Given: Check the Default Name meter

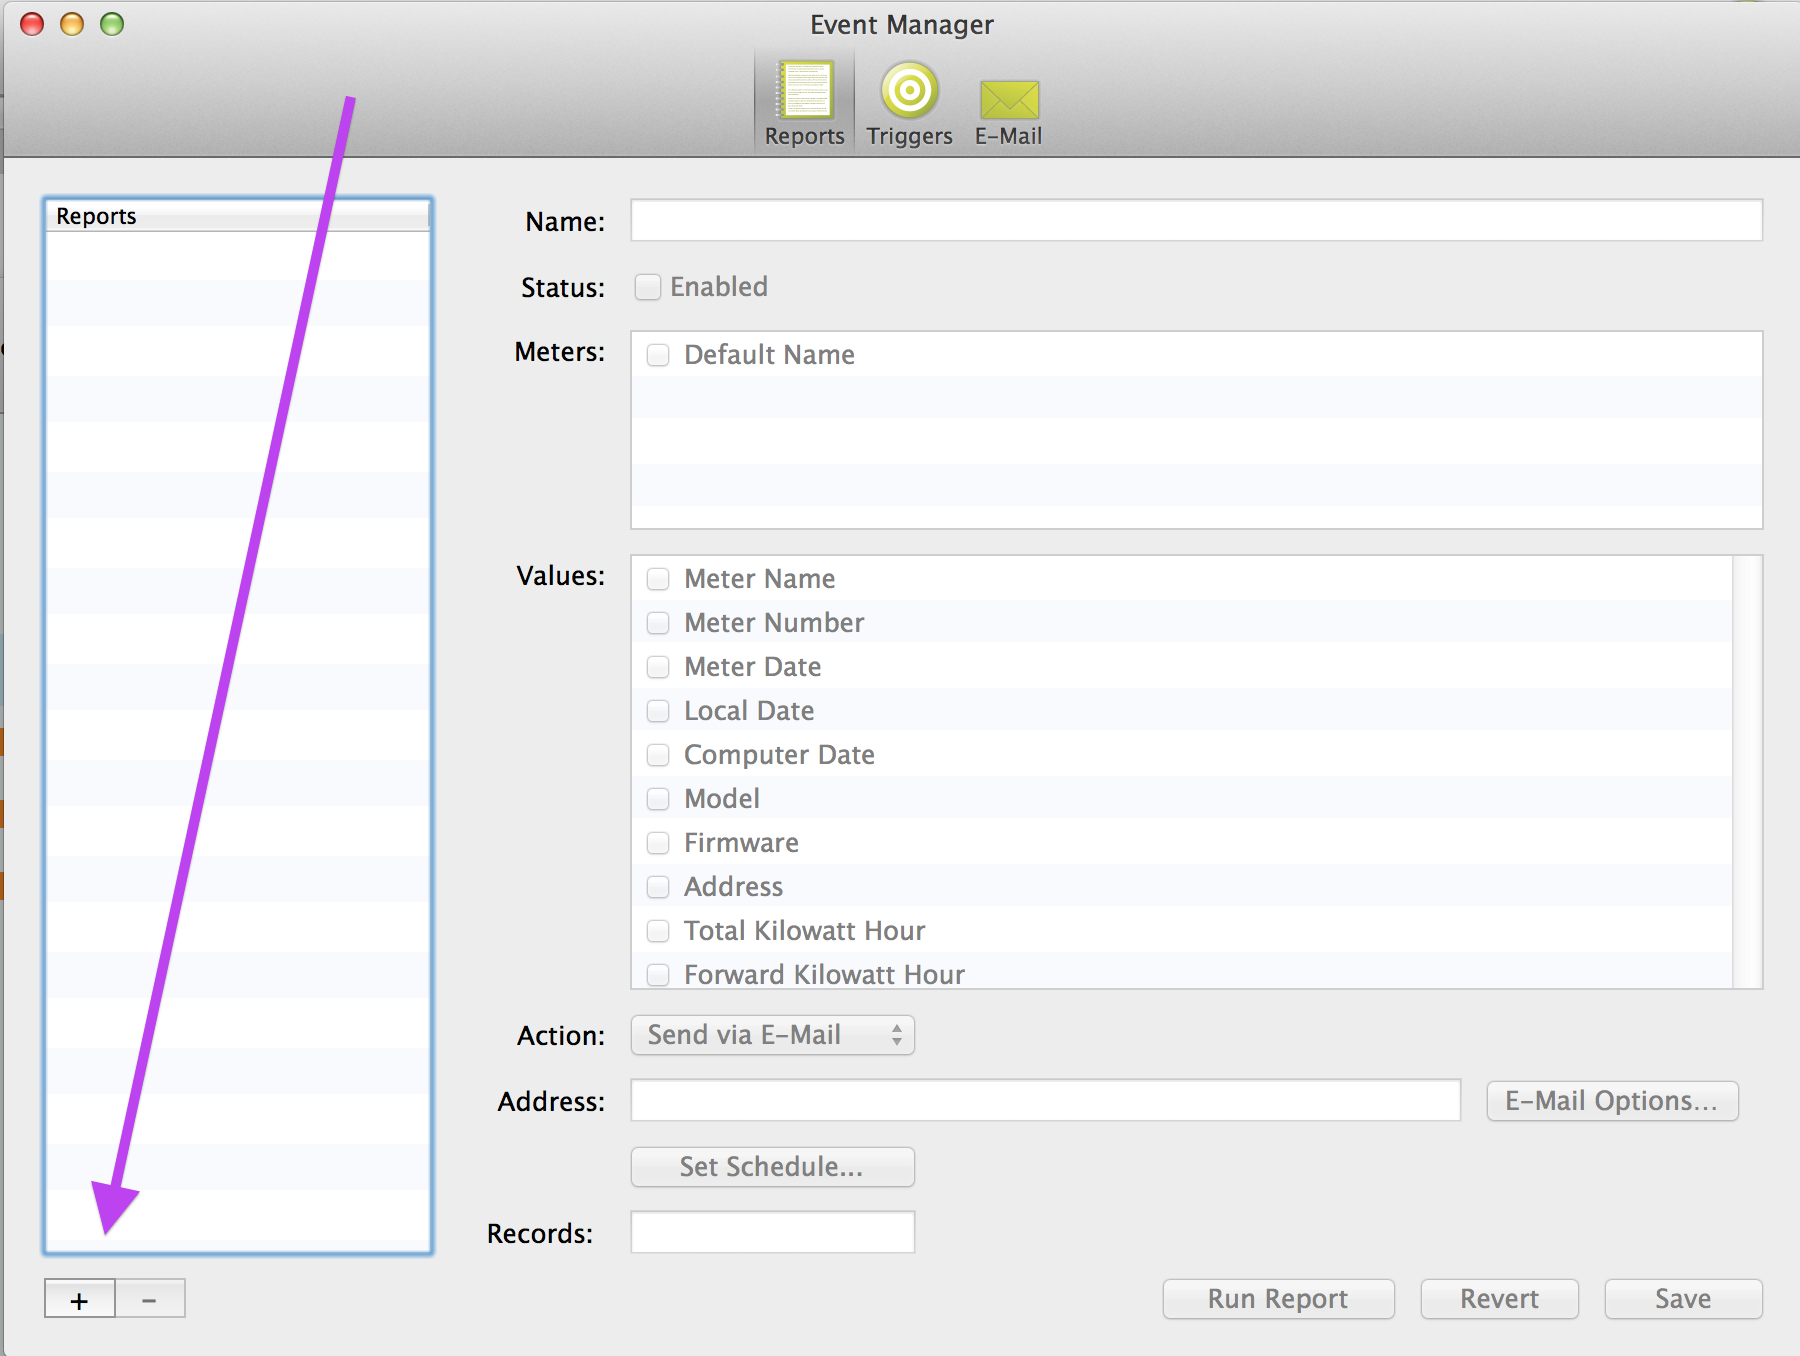Looking at the screenshot, I should pyautogui.click(x=658, y=355).
